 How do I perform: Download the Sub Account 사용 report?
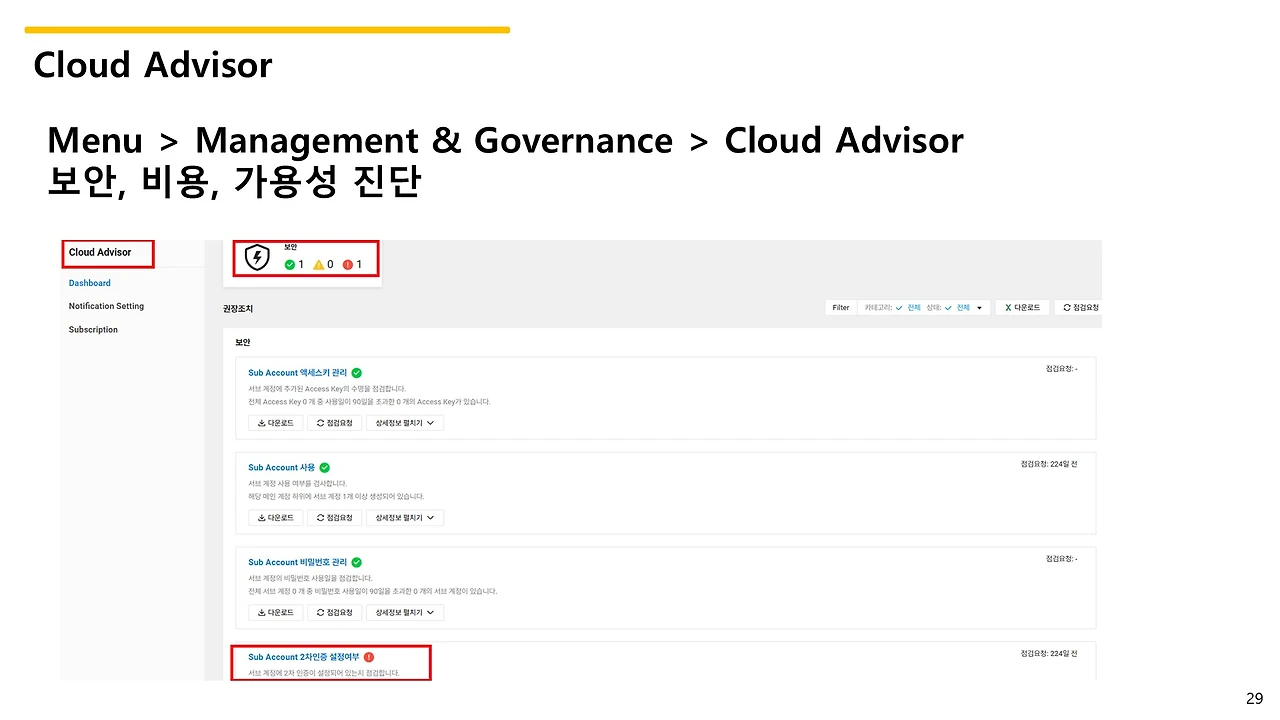[x=275, y=518]
